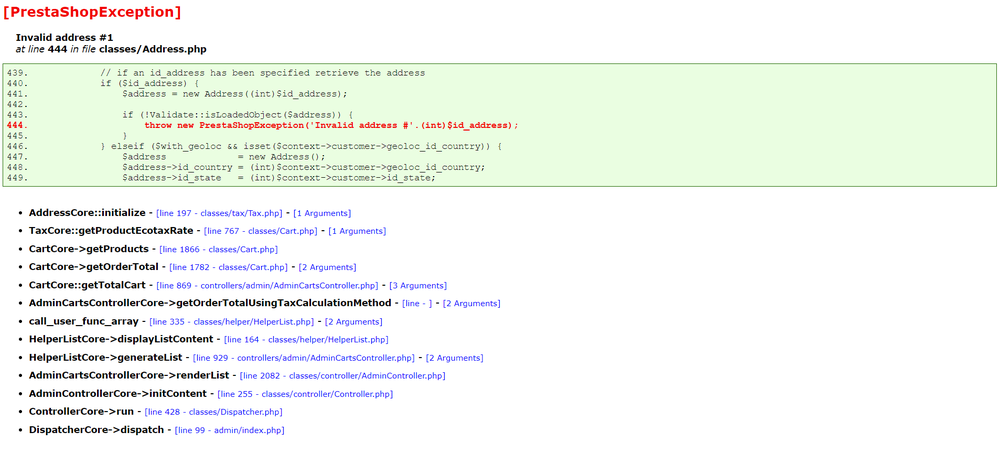Screen dimensions: 1000x464
Task: Expand 1 Arguments for AddressCore::initialize
Action: point(322,214)
